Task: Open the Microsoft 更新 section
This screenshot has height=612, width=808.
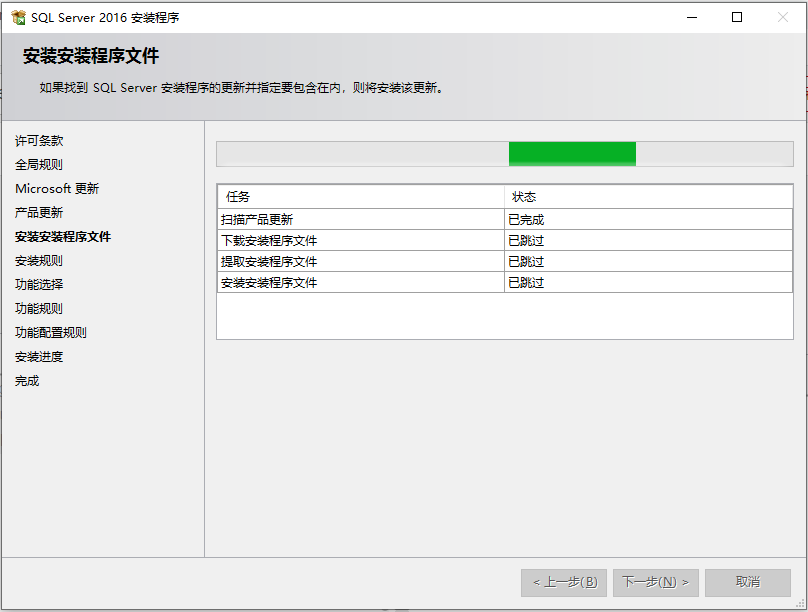Action: click(x=56, y=188)
